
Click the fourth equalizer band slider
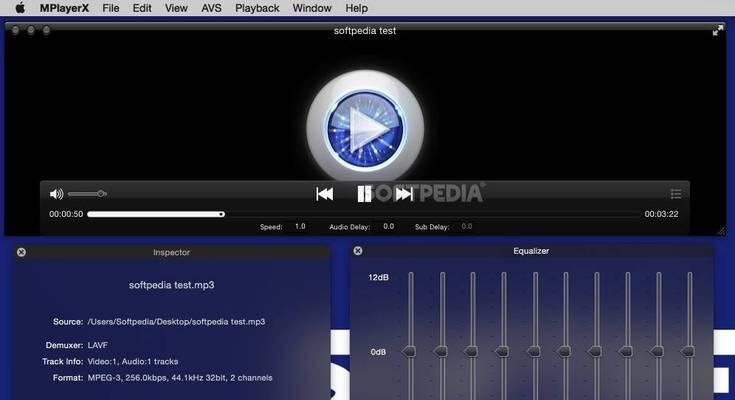click(503, 336)
